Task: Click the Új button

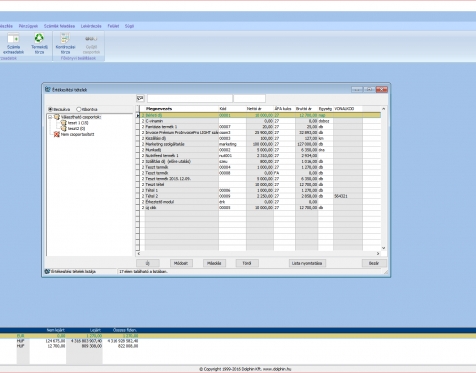Action: point(148,263)
